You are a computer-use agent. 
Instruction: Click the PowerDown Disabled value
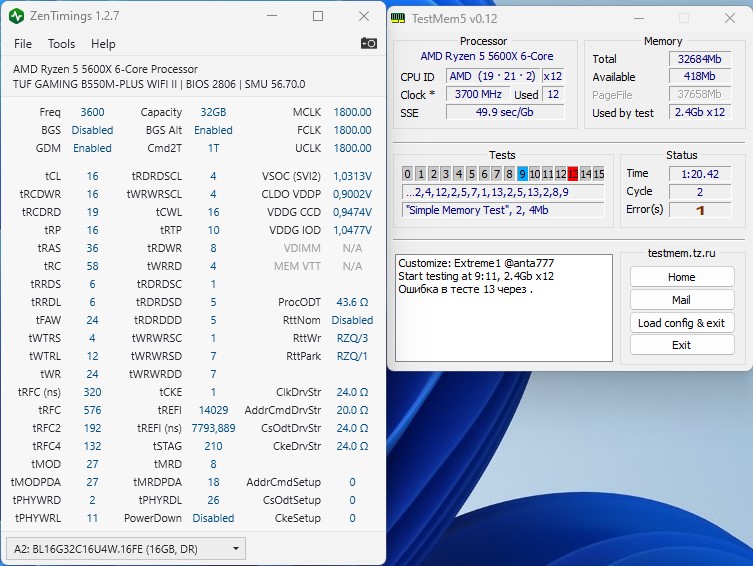(213, 518)
